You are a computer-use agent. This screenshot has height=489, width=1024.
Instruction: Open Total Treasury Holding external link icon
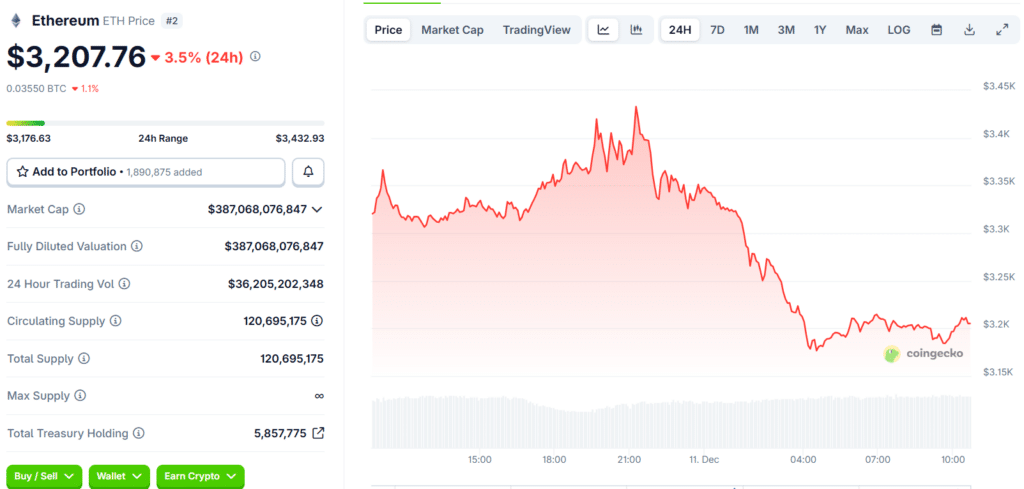coord(318,433)
